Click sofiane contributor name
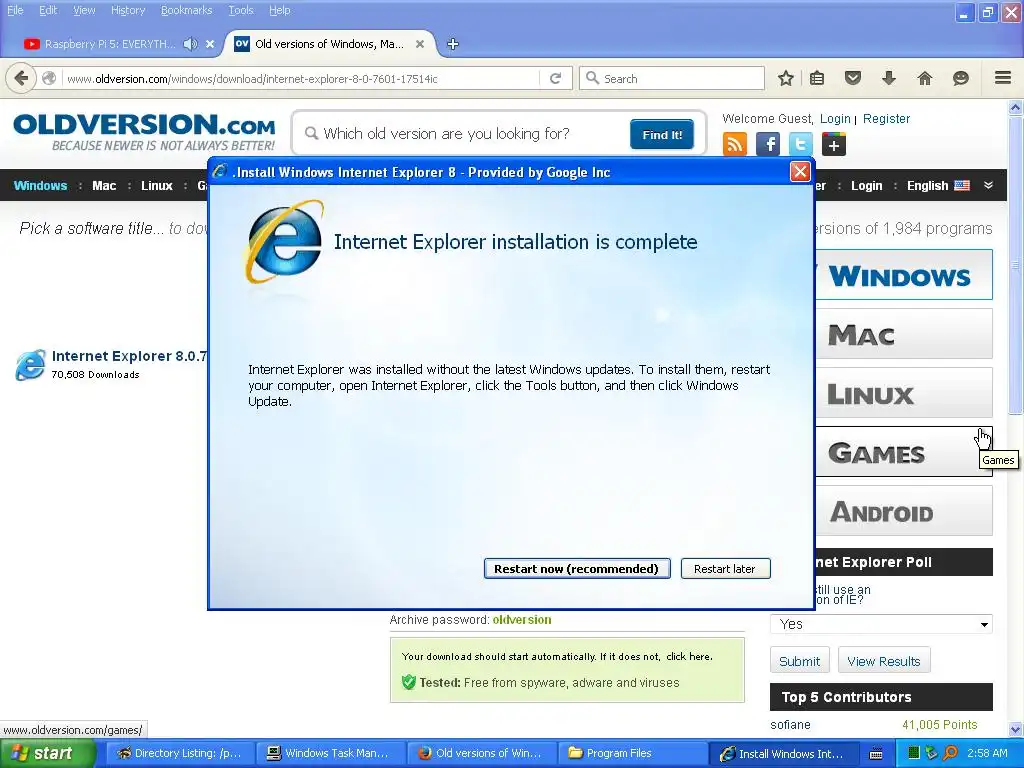Image resolution: width=1024 pixels, height=768 pixels. point(790,724)
